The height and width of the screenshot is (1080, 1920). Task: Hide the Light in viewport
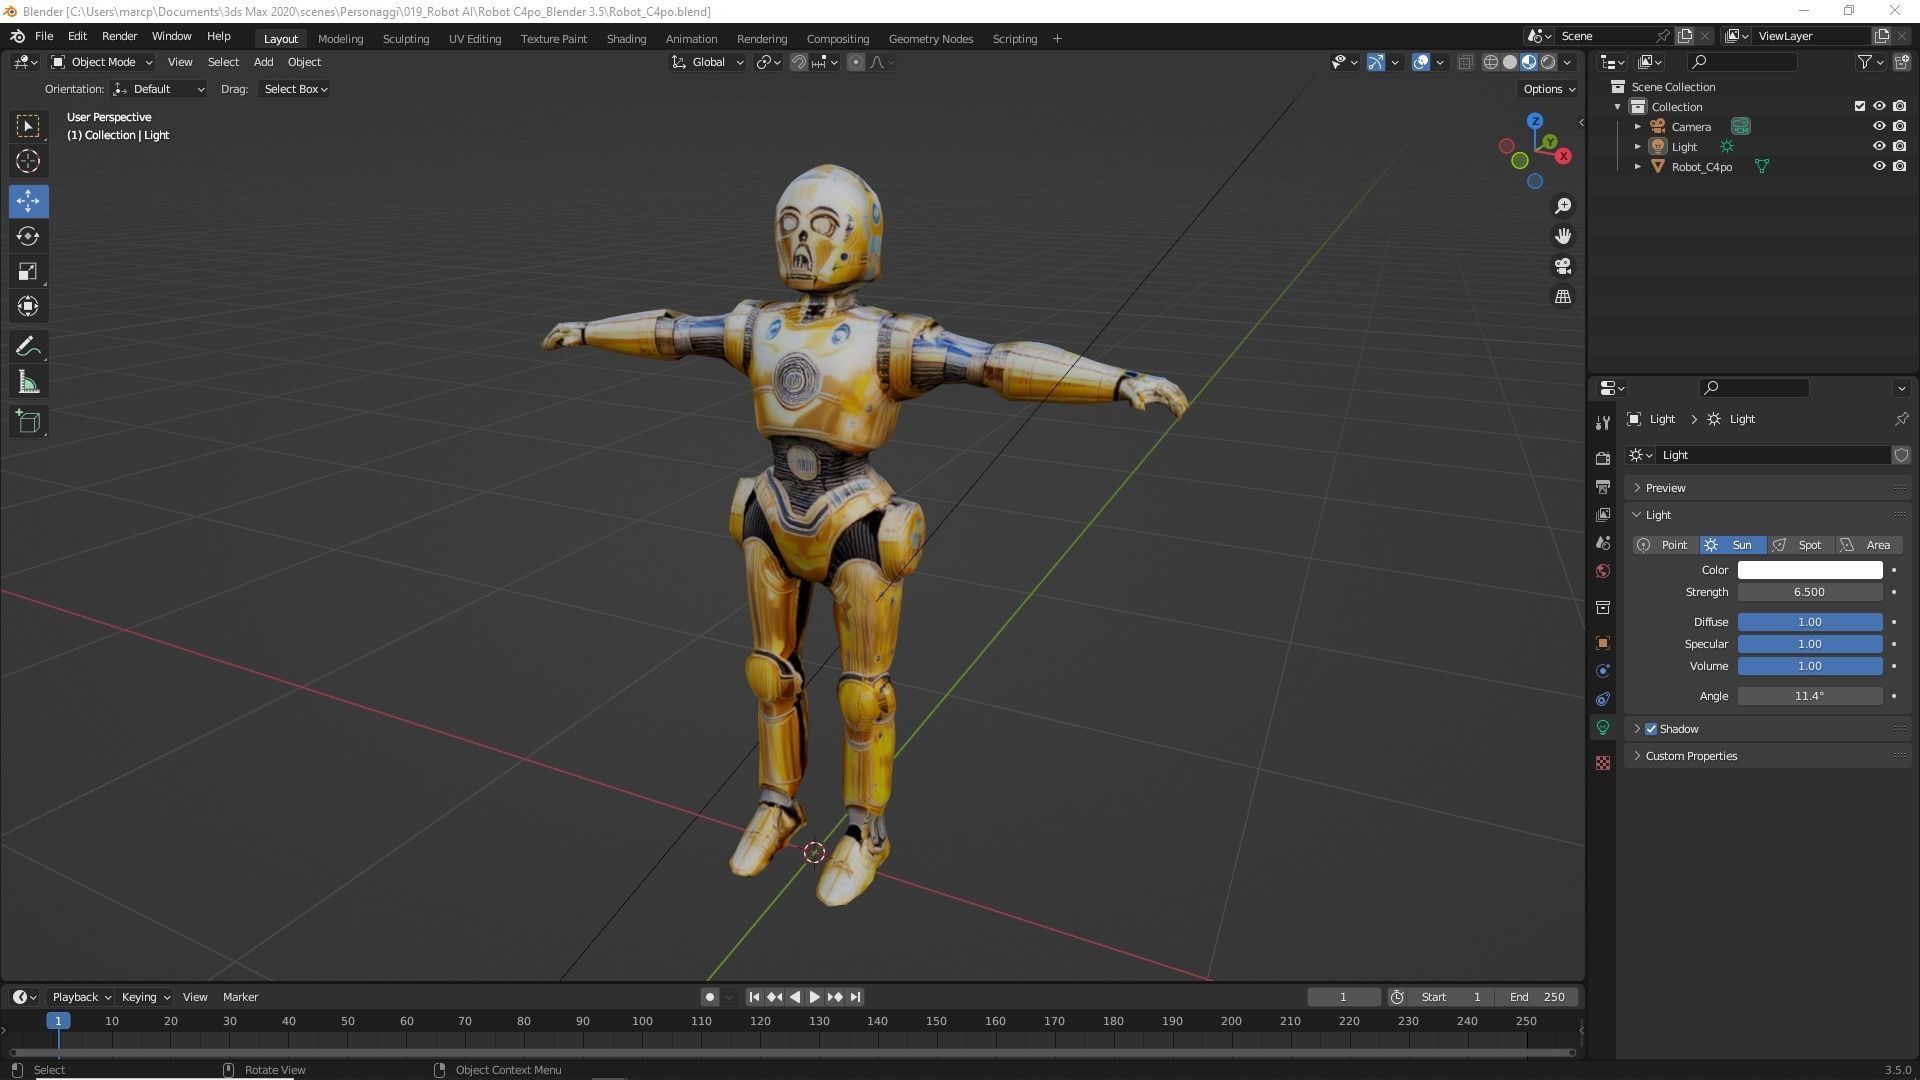[x=1879, y=147]
